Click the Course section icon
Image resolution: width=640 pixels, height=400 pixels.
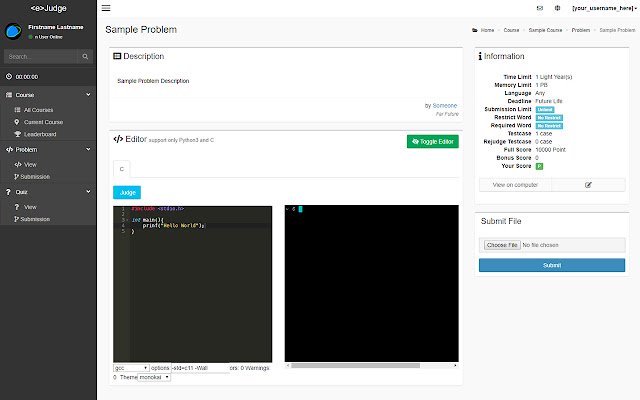9,95
